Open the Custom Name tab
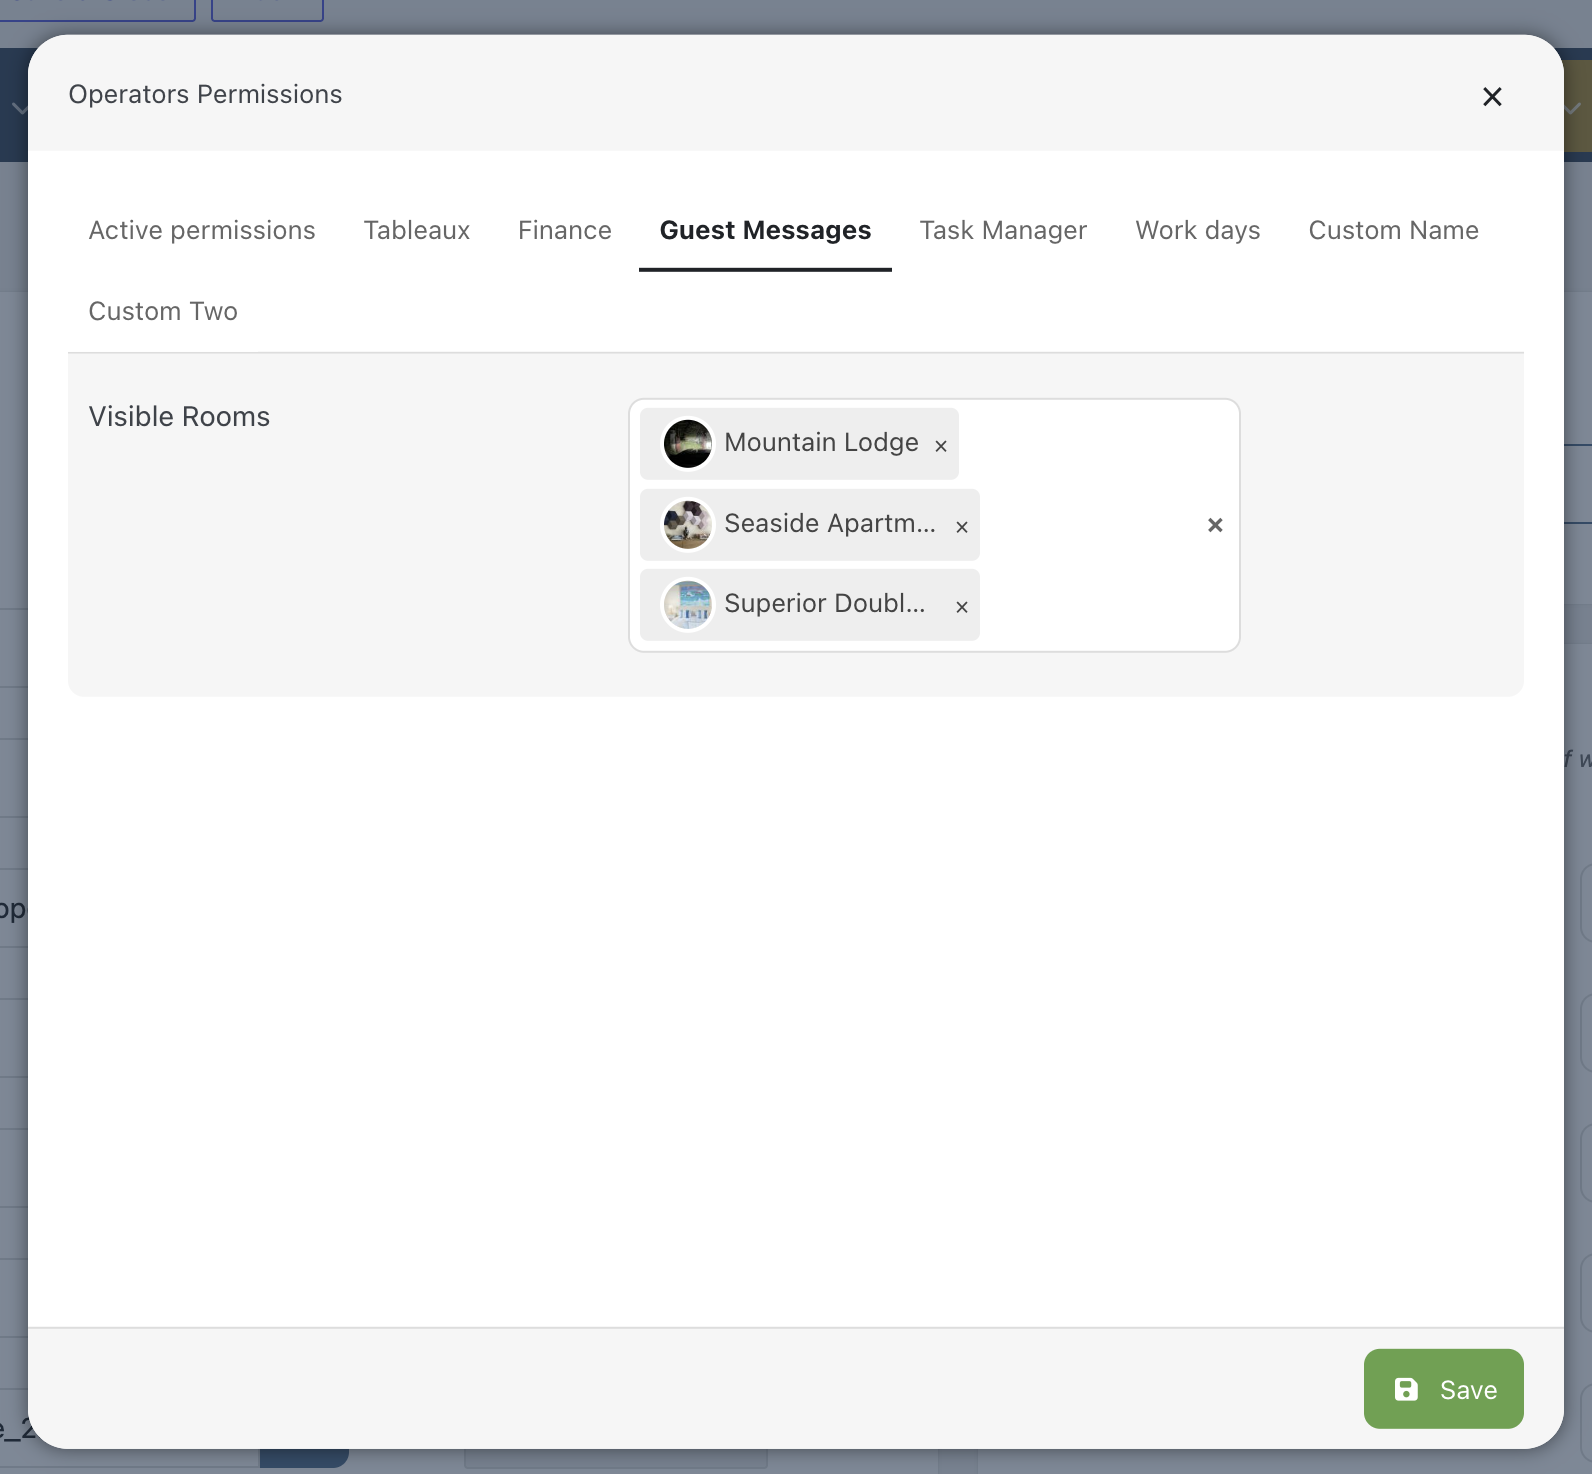The image size is (1592, 1474). [x=1393, y=230]
